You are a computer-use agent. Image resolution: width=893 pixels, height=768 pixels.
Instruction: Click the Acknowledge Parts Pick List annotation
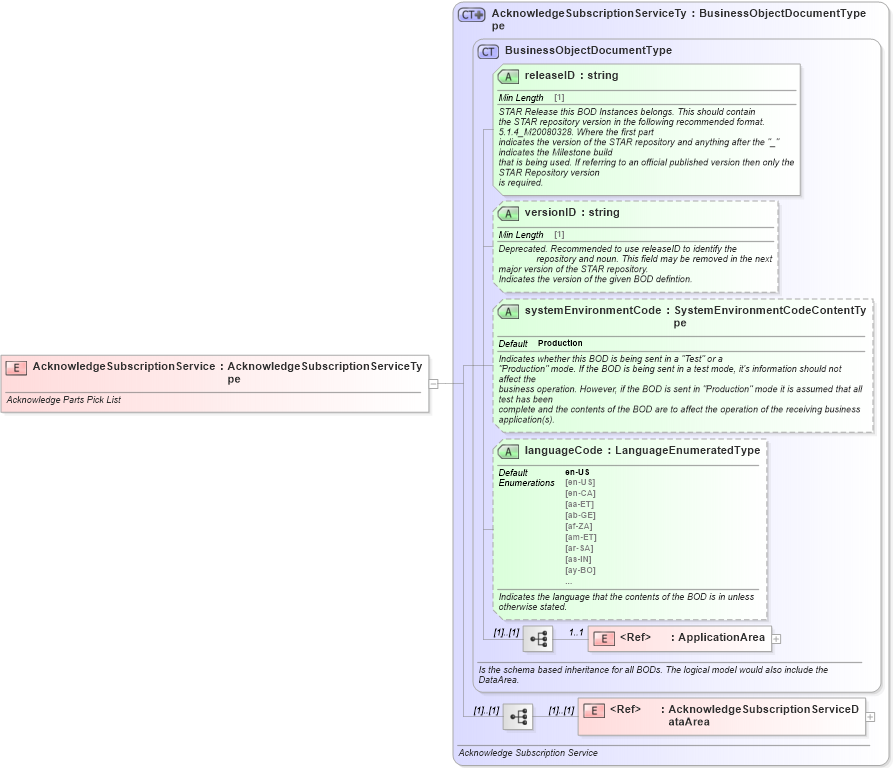tap(63, 399)
